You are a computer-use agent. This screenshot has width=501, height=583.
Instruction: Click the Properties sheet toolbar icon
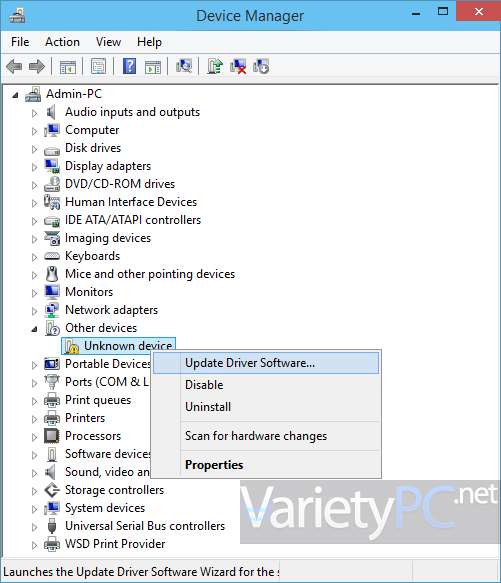point(99,67)
